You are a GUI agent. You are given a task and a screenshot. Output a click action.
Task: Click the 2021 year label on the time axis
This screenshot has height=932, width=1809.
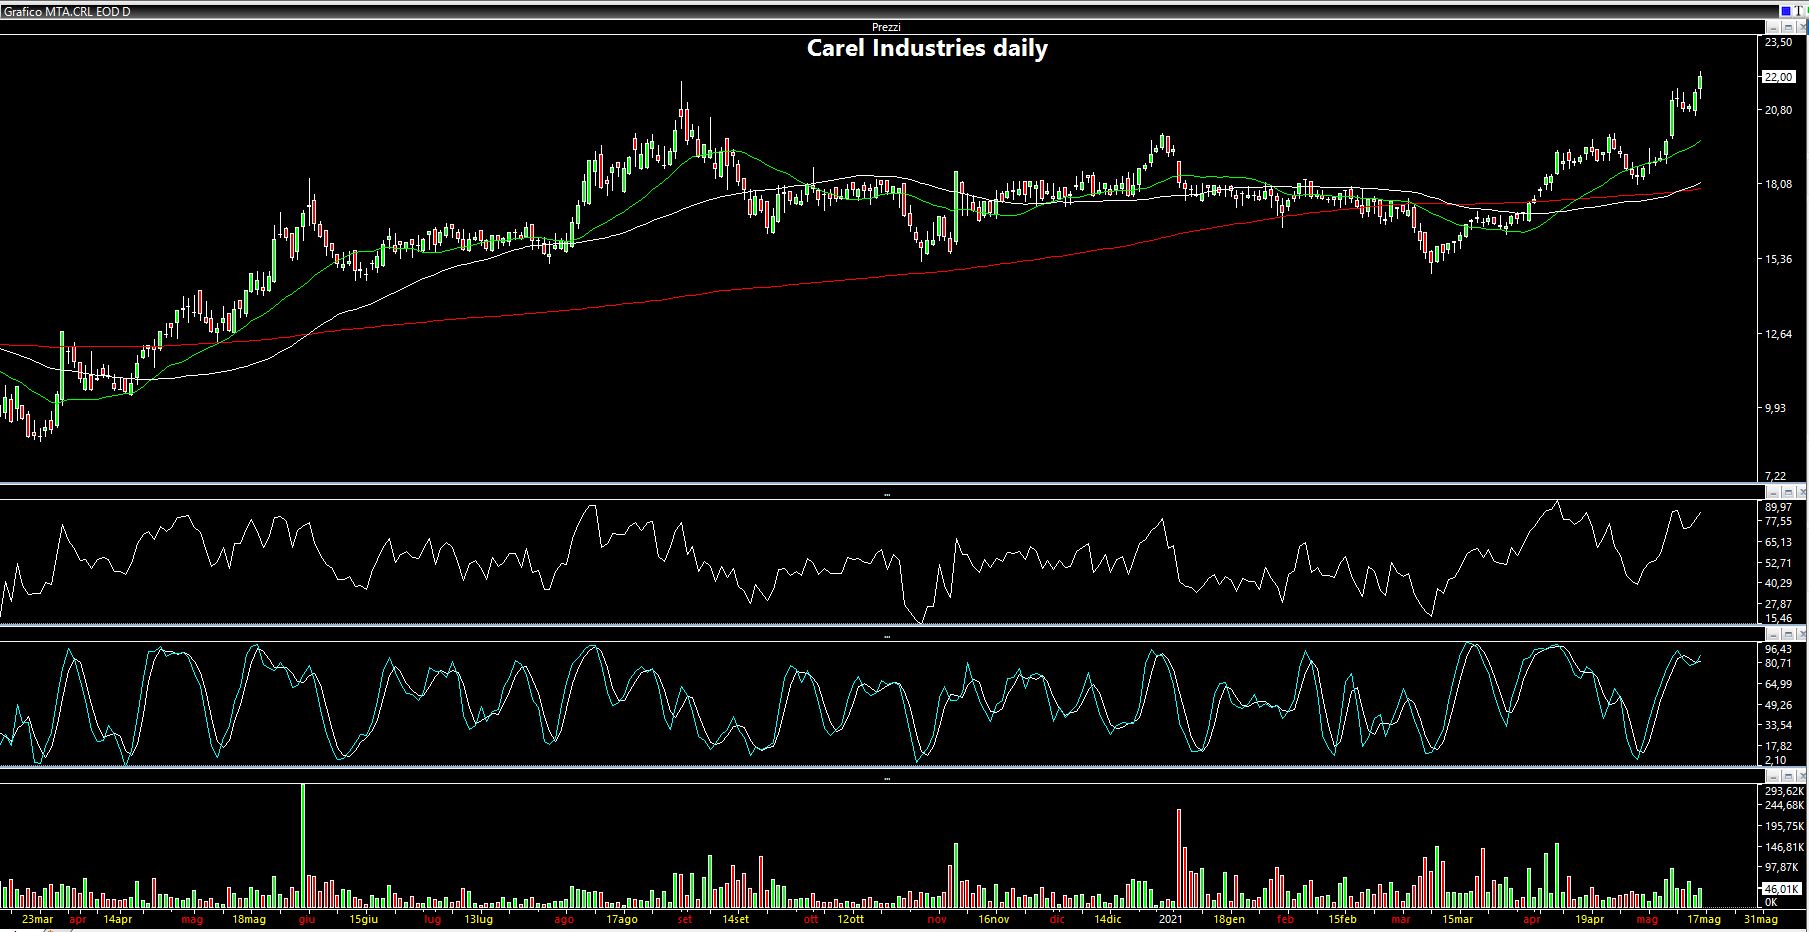[x=1170, y=919]
